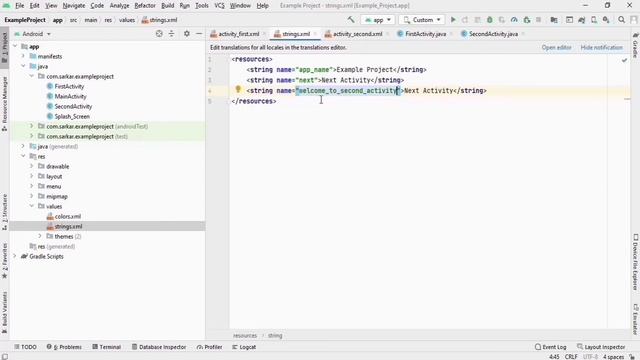Open the Event Log button
This screenshot has width=640, height=360.
click(x=550, y=347)
